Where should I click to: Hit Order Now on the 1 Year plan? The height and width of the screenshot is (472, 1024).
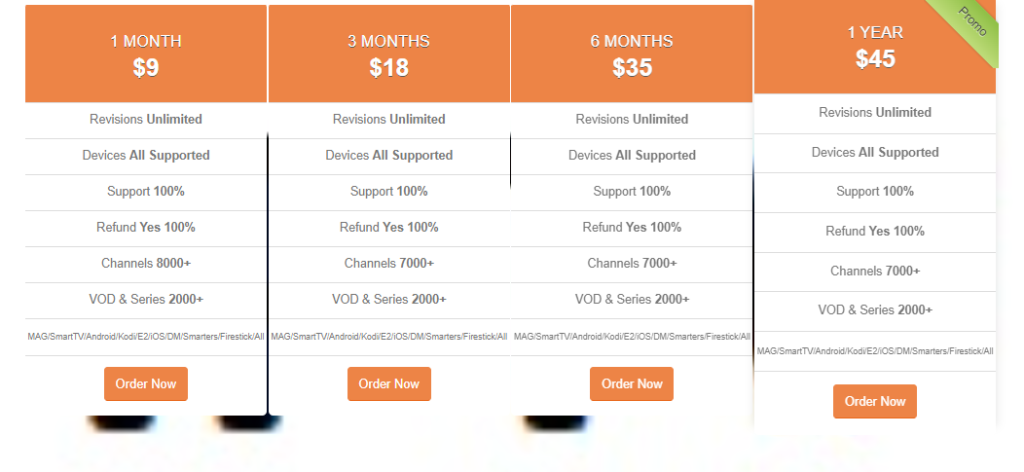click(x=875, y=401)
